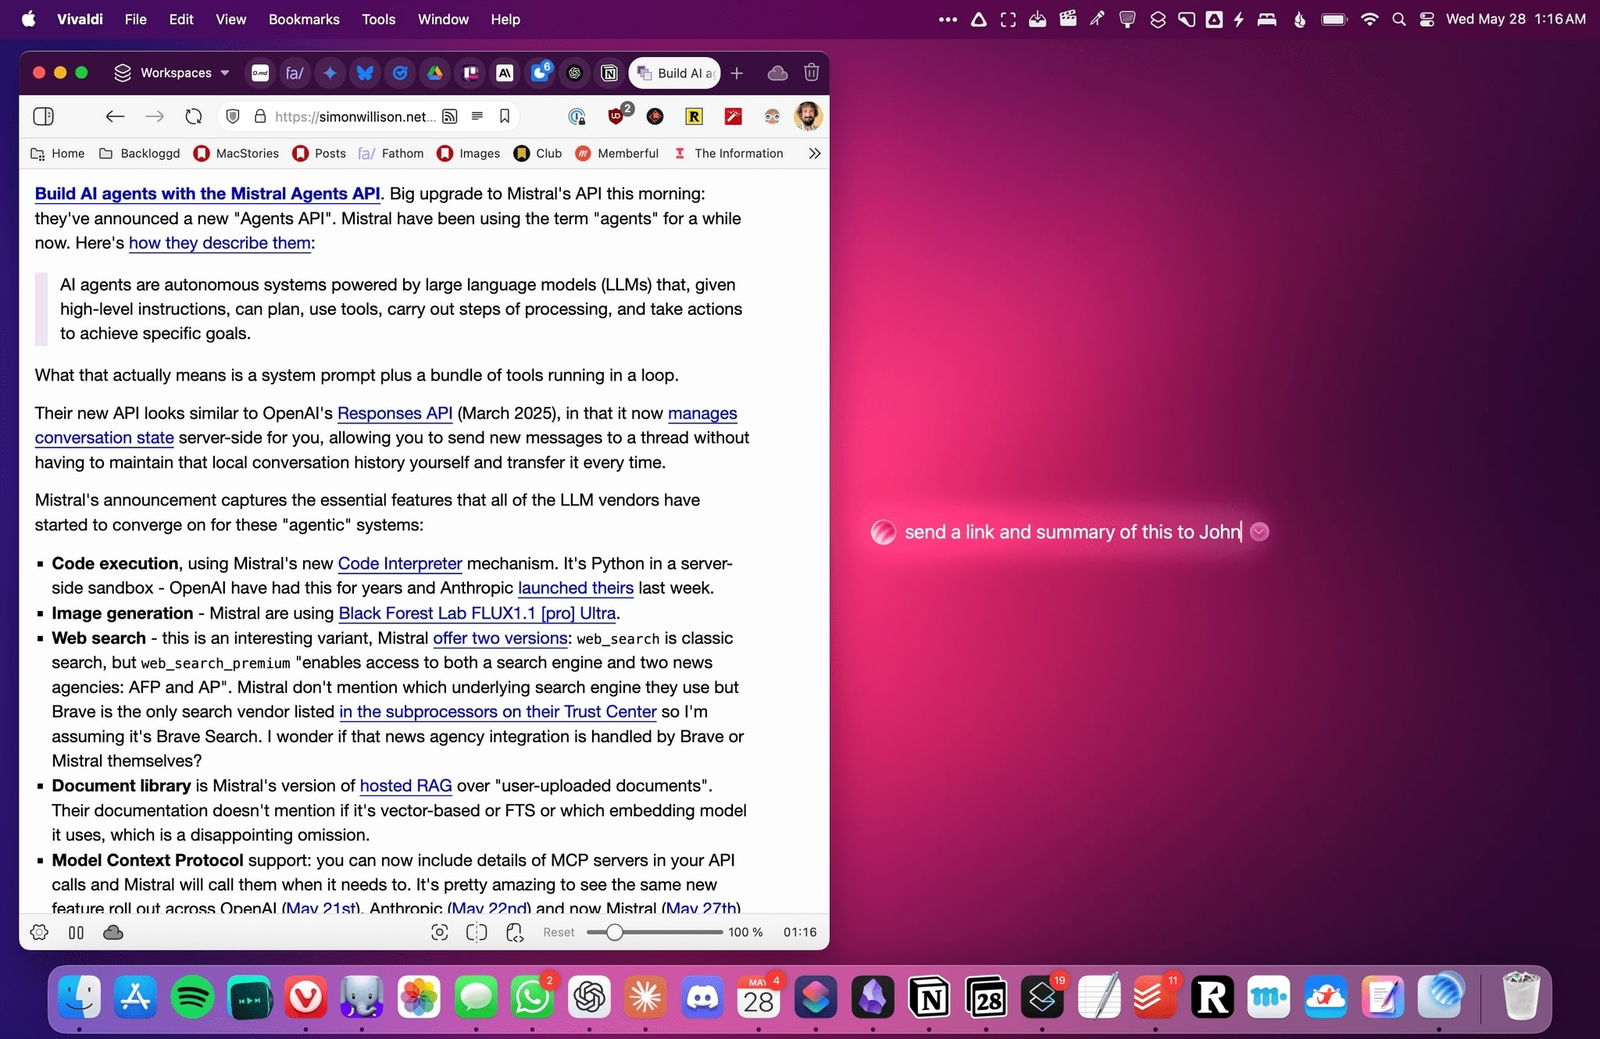The height and width of the screenshot is (1039, 1600).
Task: Click the capture page screenshot icon
Action: pyautogui.click(x=439, y=932)
